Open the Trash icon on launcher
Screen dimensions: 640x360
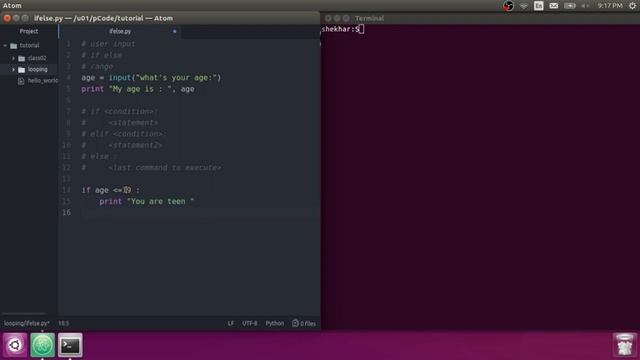(624, 345)
